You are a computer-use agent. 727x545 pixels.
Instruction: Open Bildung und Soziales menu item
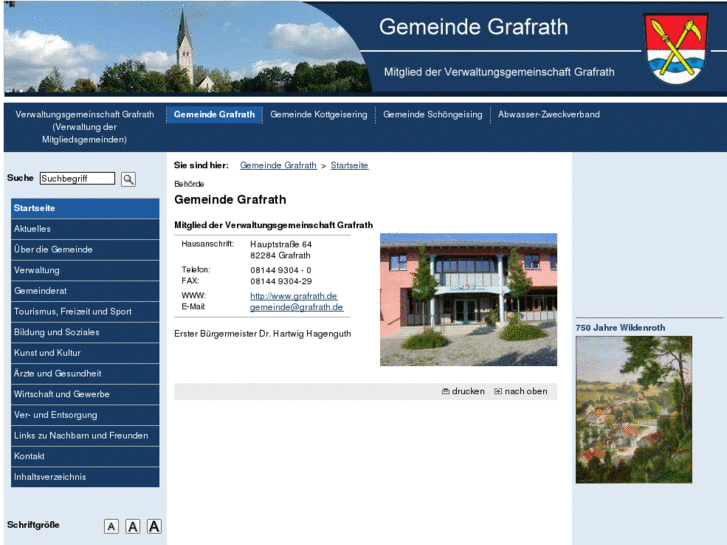[85, 332]
